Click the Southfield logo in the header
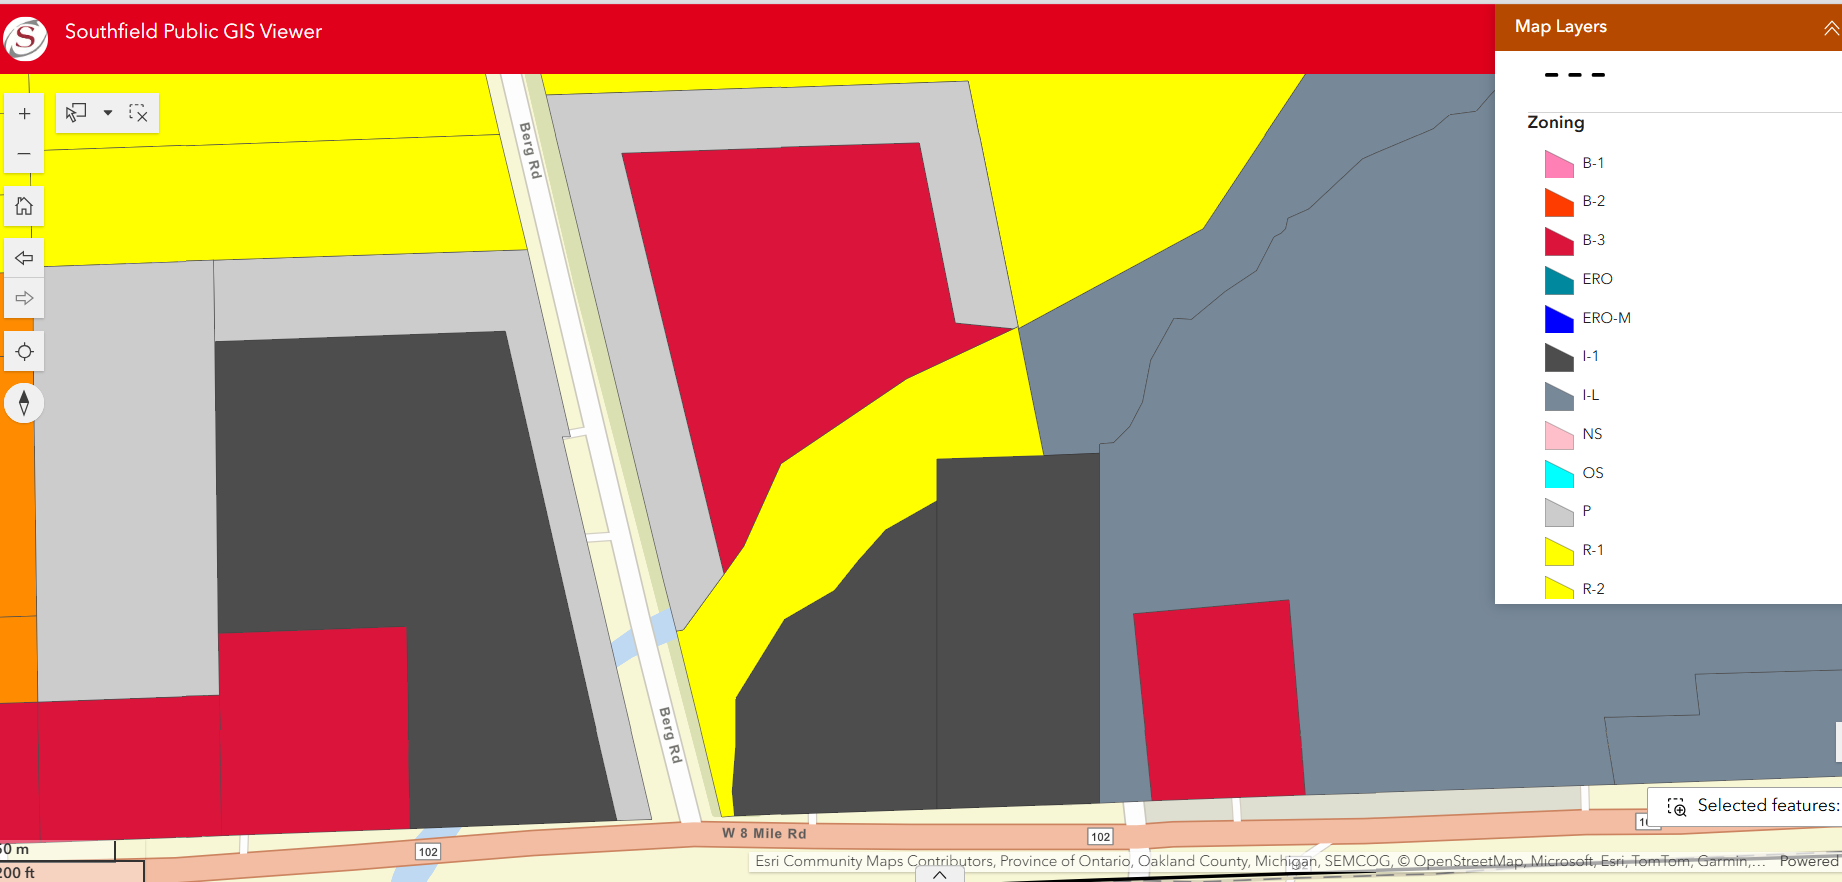The width and height of the screenshot is (1842, 882). [x=26, y=38]
